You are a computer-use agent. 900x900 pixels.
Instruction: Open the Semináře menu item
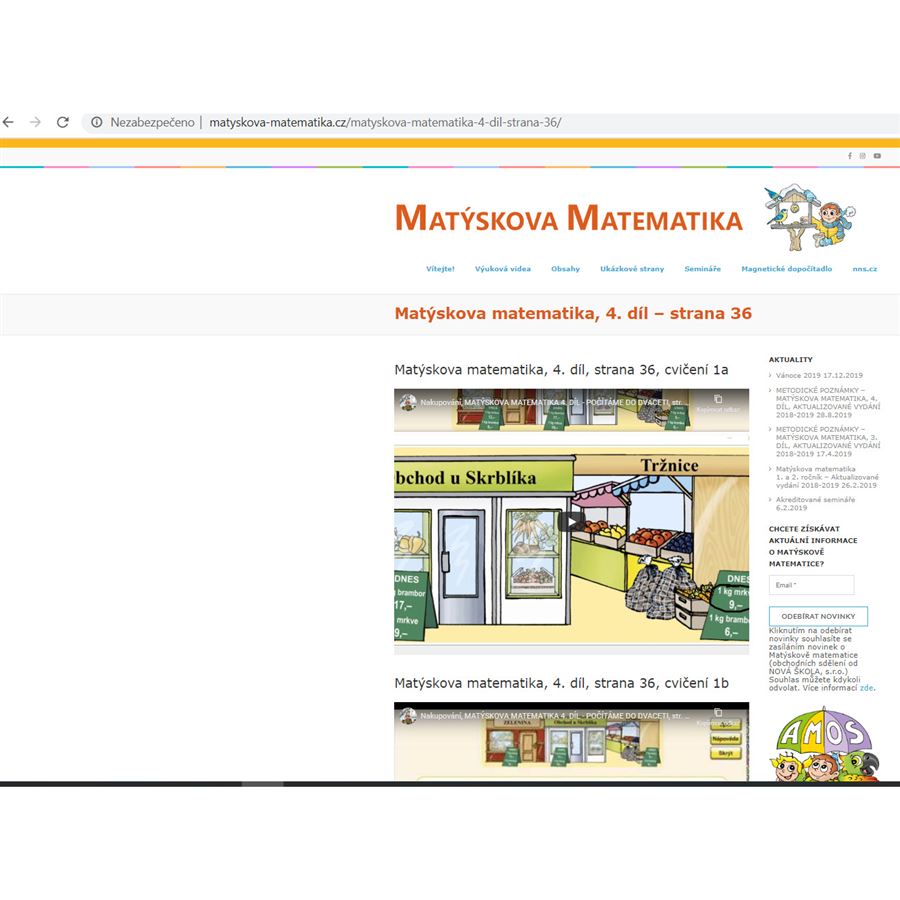point(702,269)
